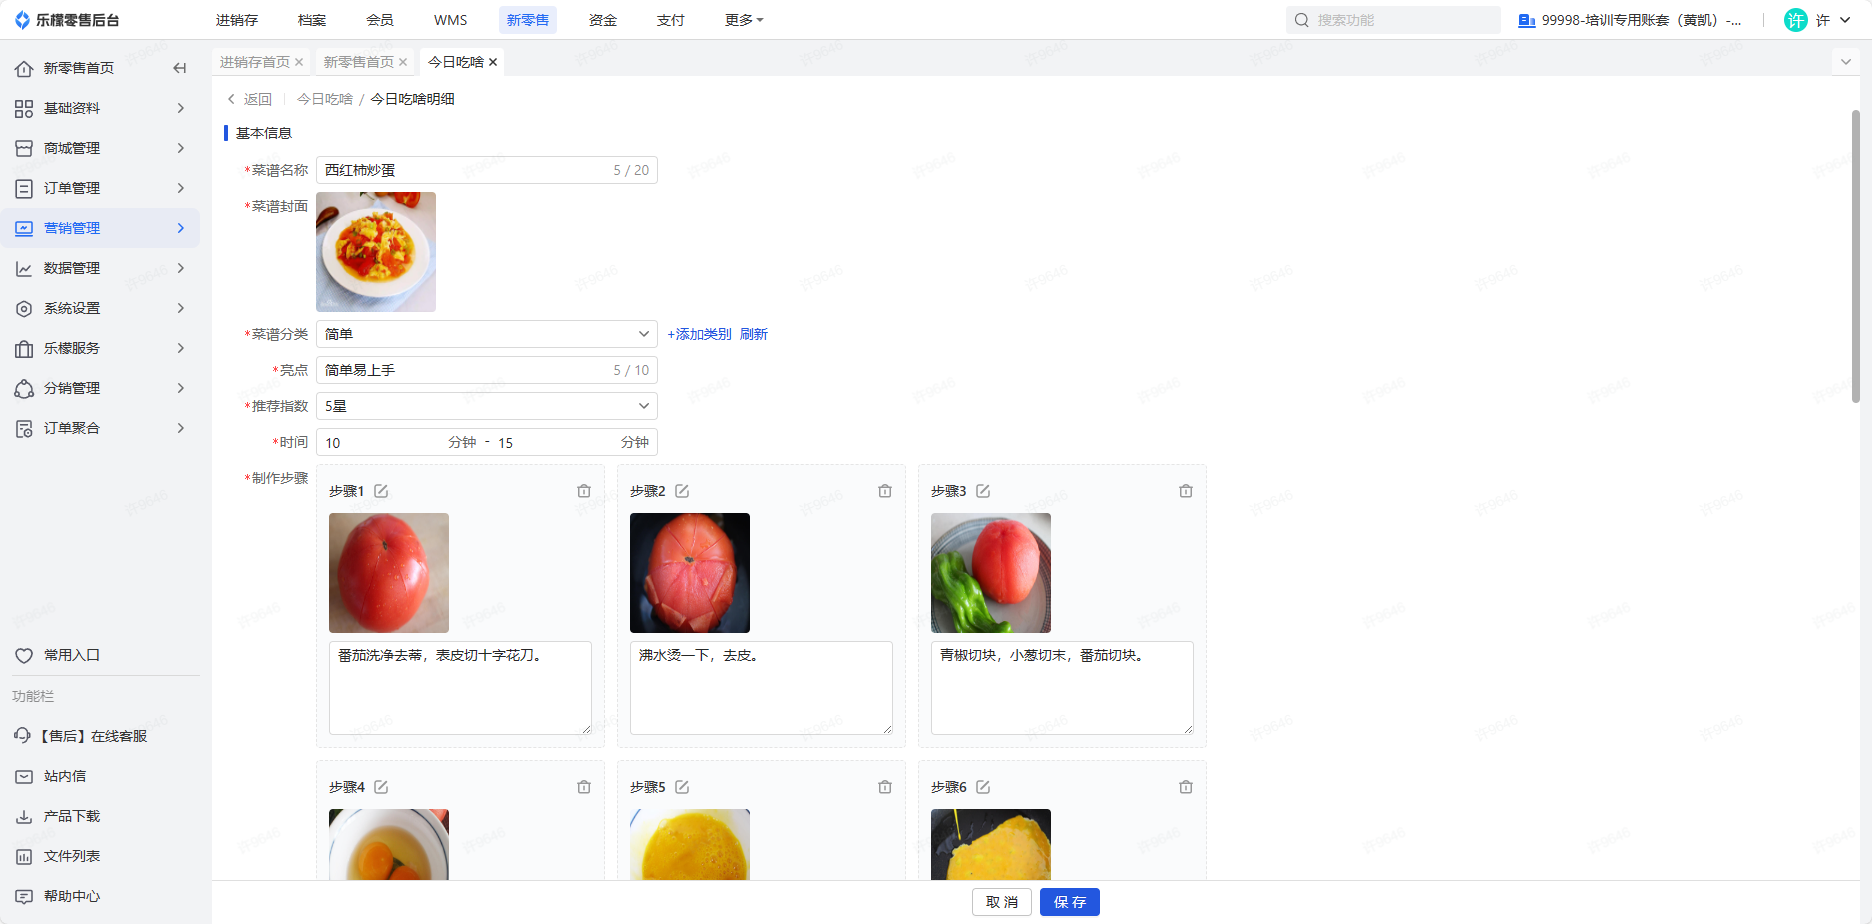Click the 亮点 input field

pyautogui.click(x=487, y=370)
